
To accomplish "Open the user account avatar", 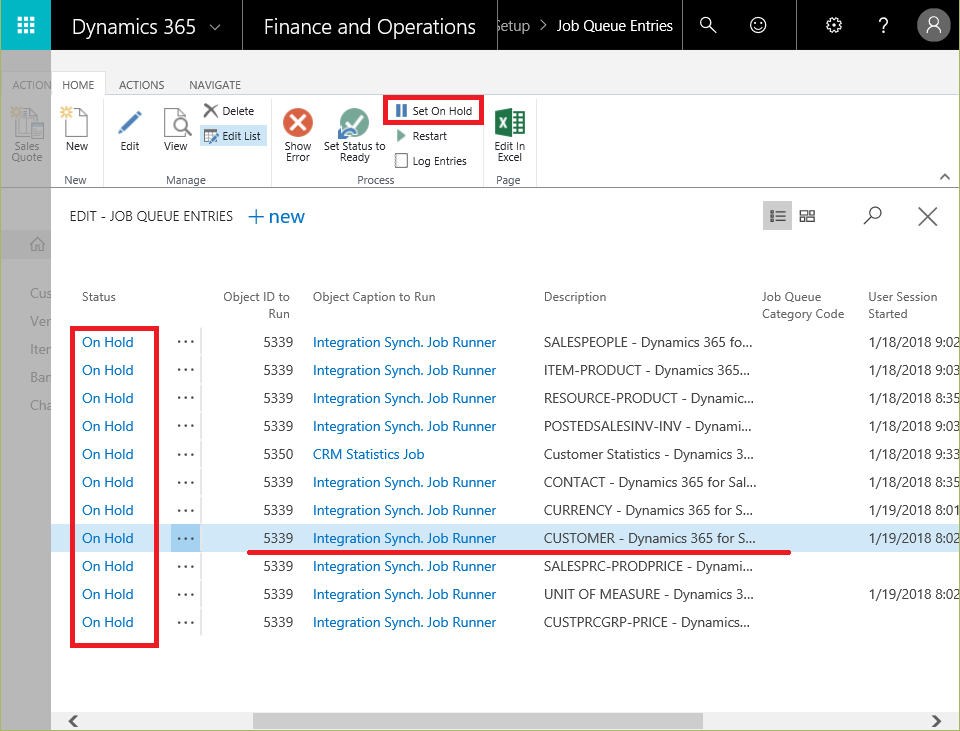I will 934,25.
